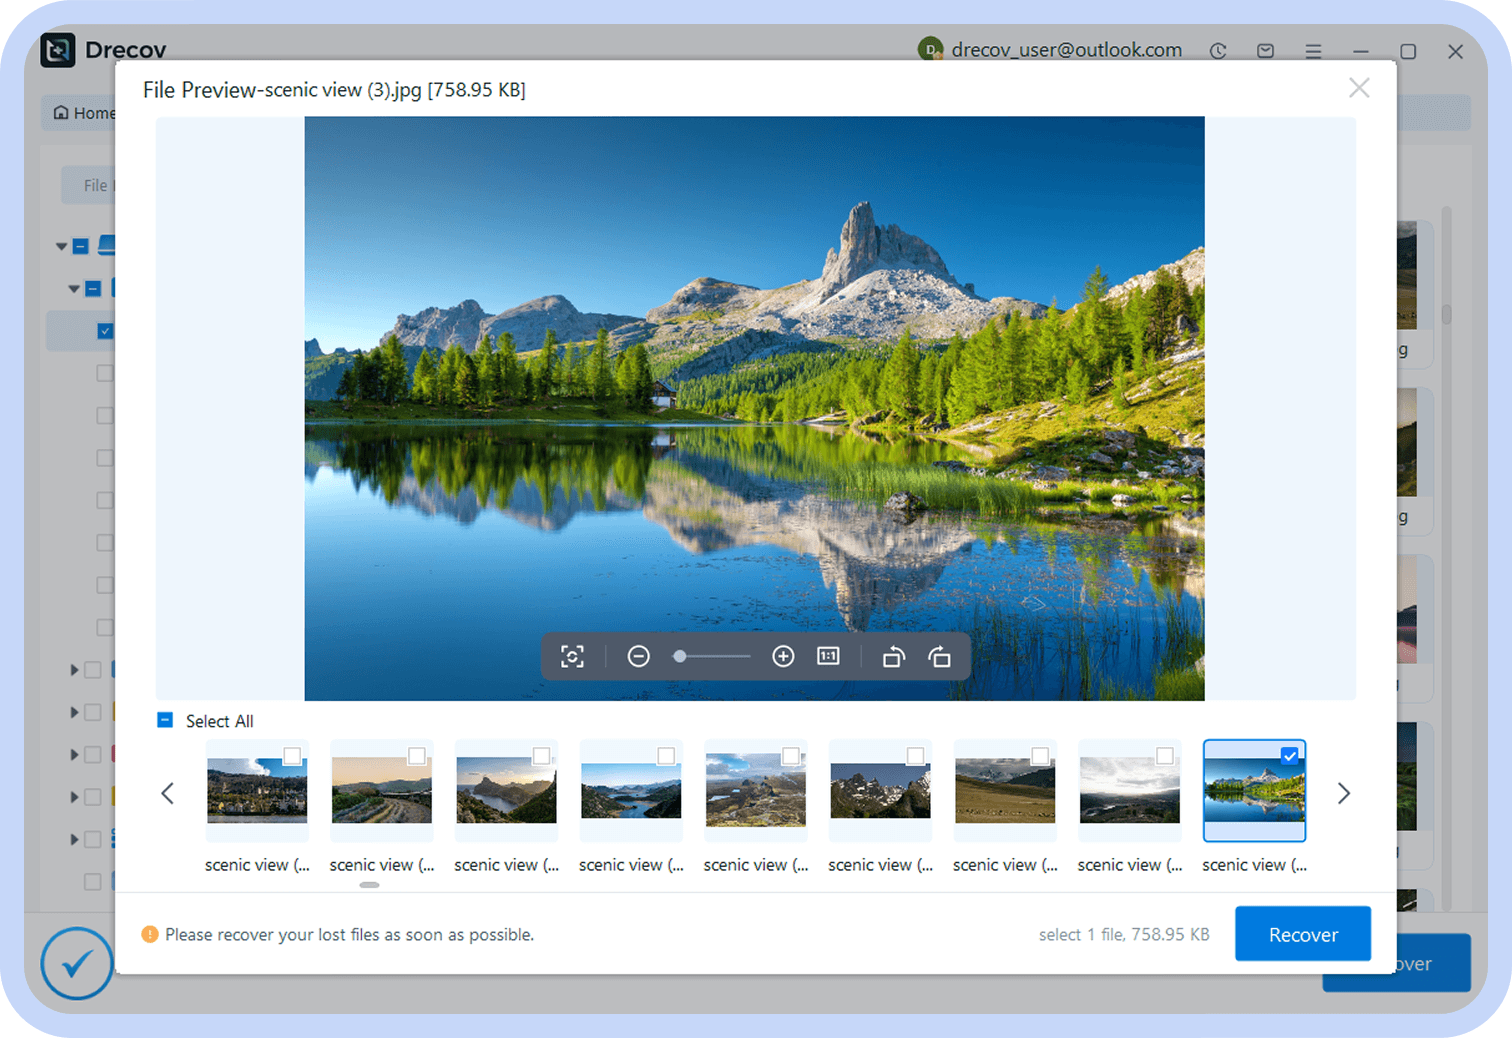The image size is (1512, 1038).
Task: Collapse the topmost tree node arrow
Action: pos(62,246)
